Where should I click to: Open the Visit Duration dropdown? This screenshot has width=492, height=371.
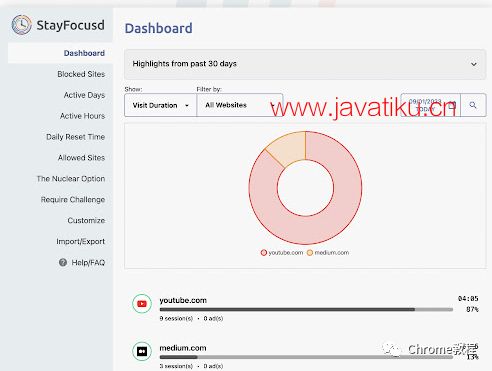click(x=160, y=105)
